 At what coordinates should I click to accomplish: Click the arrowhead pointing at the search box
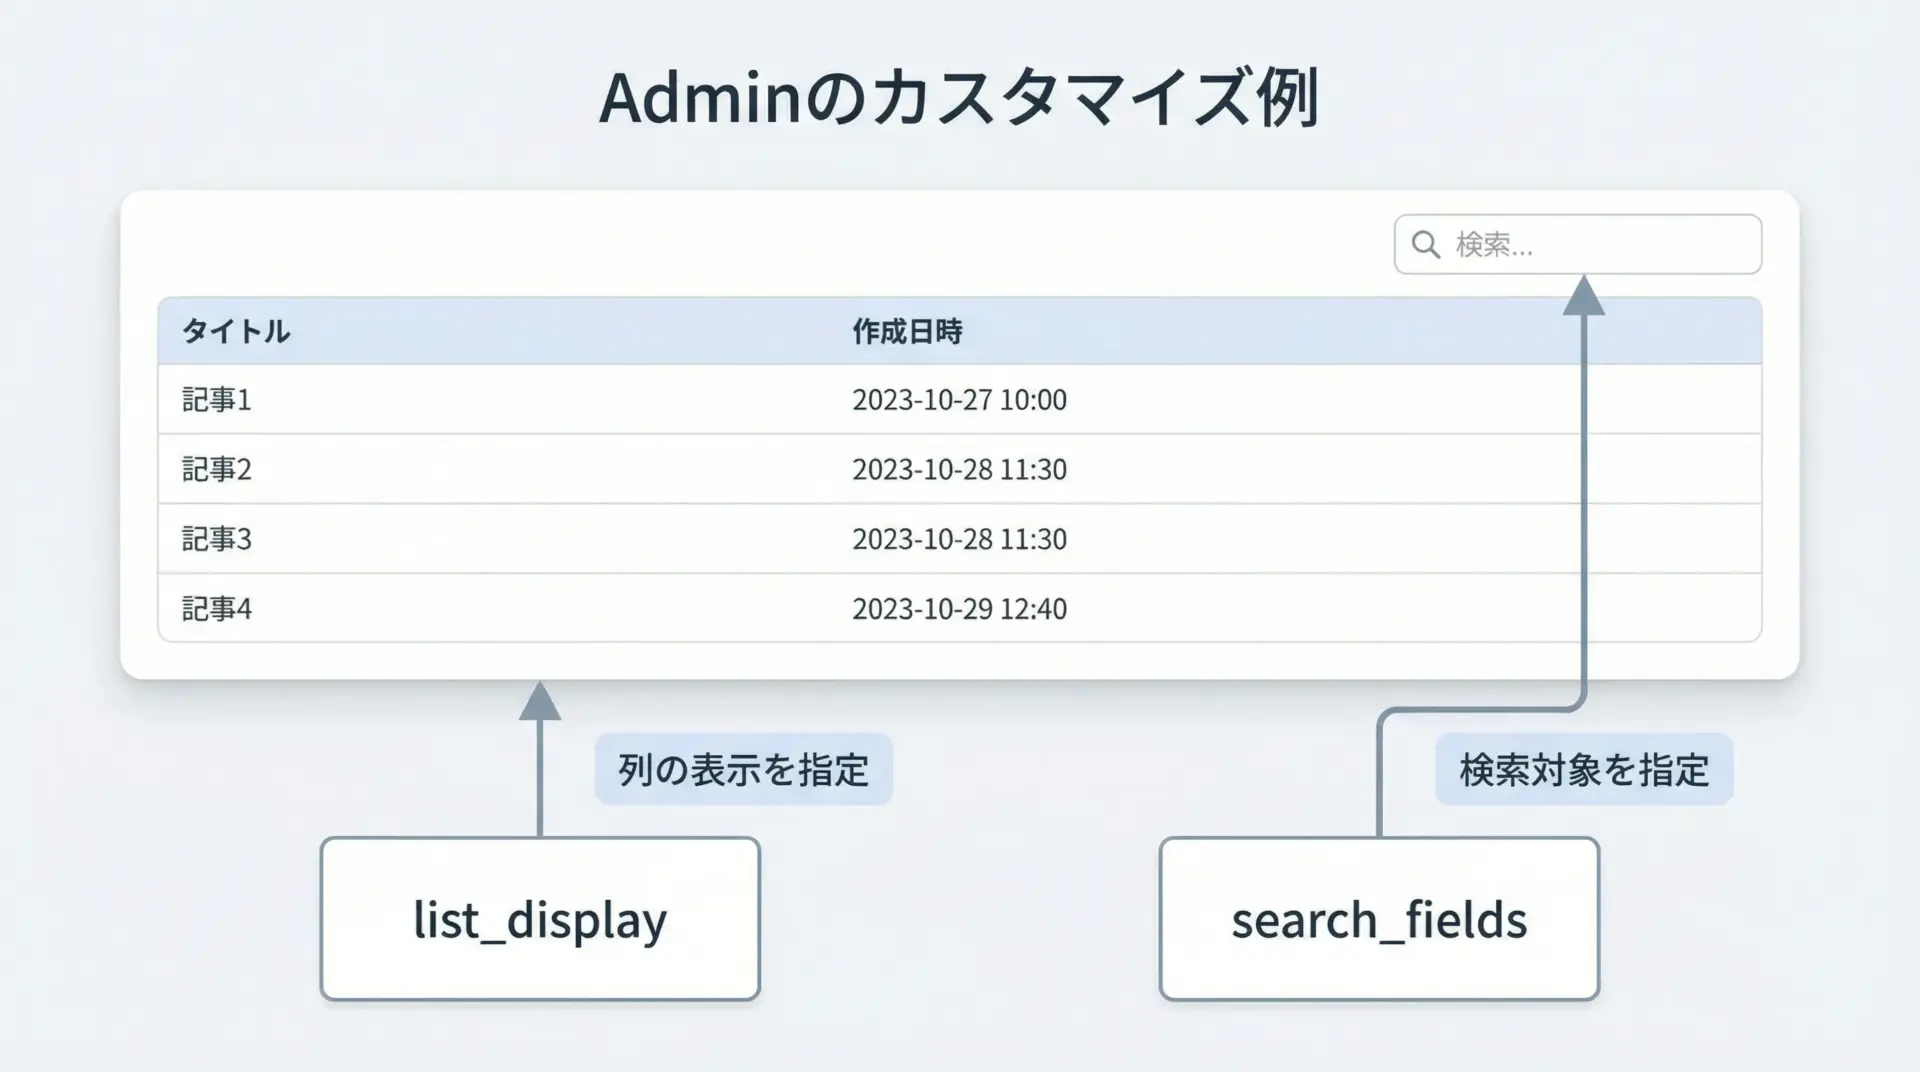pyautogui.click(x=1584, y=297)
